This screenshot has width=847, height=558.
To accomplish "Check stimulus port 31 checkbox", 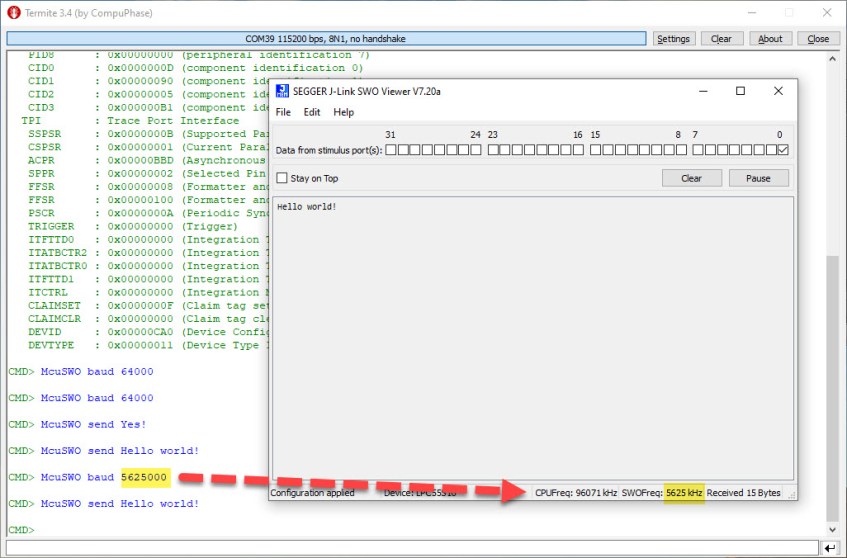I will (391, 150).
